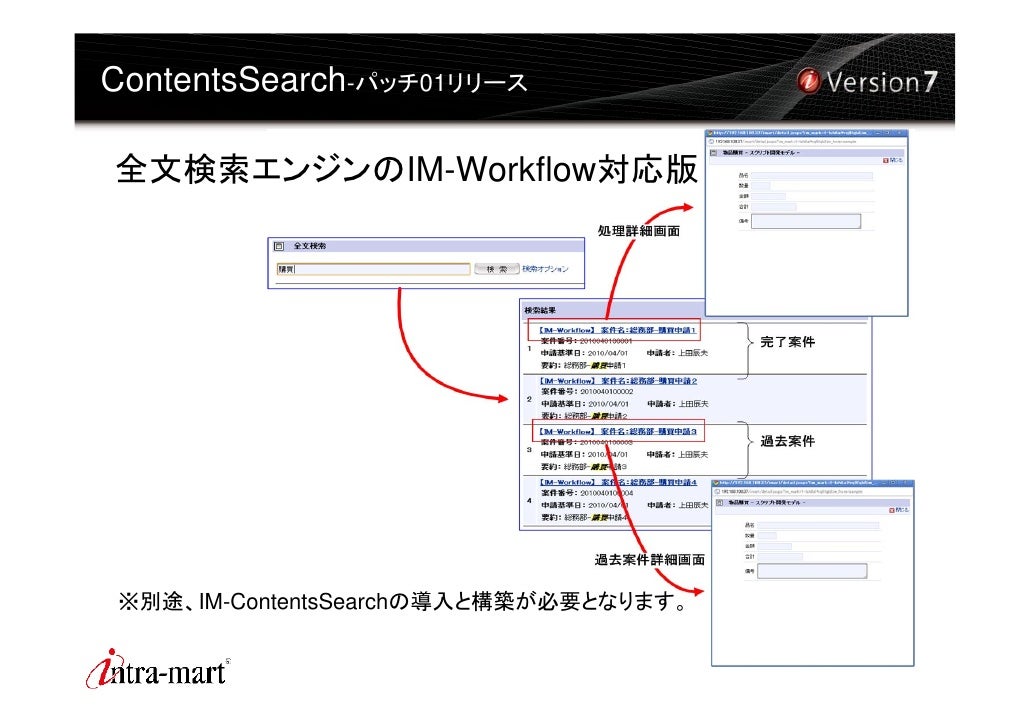1030x728 pixels.
Task: Click 品名 field in upper detail window
Action: tap(812, 175)
